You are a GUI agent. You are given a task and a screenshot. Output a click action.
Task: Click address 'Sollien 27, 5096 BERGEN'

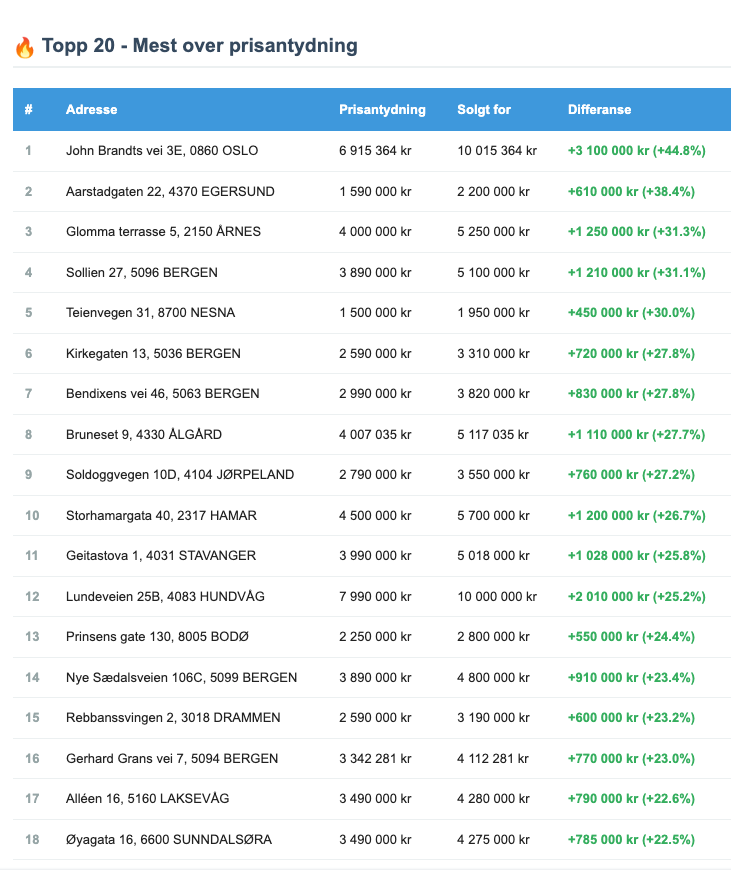tap(141, 272)
